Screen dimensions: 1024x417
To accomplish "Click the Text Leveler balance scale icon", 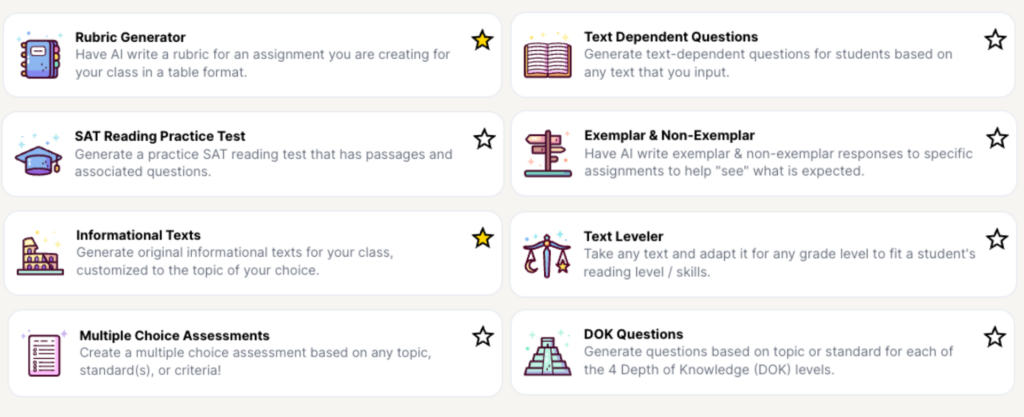I will 547,255.
